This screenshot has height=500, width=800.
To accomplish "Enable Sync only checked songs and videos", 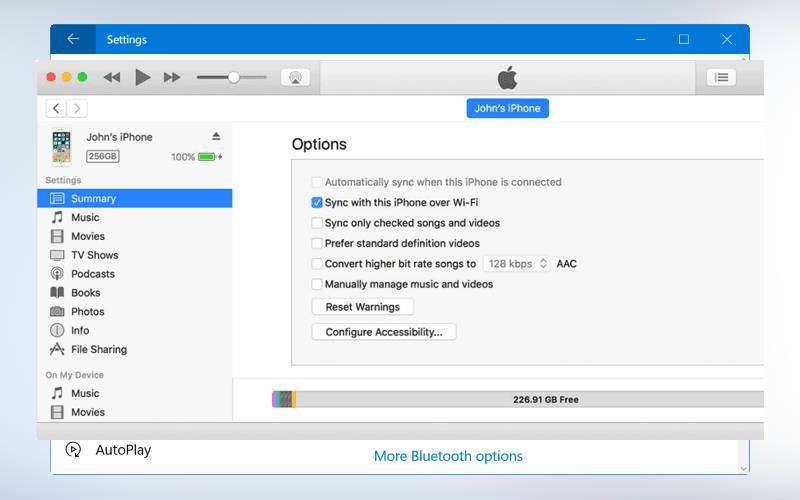I will (317, 223).
